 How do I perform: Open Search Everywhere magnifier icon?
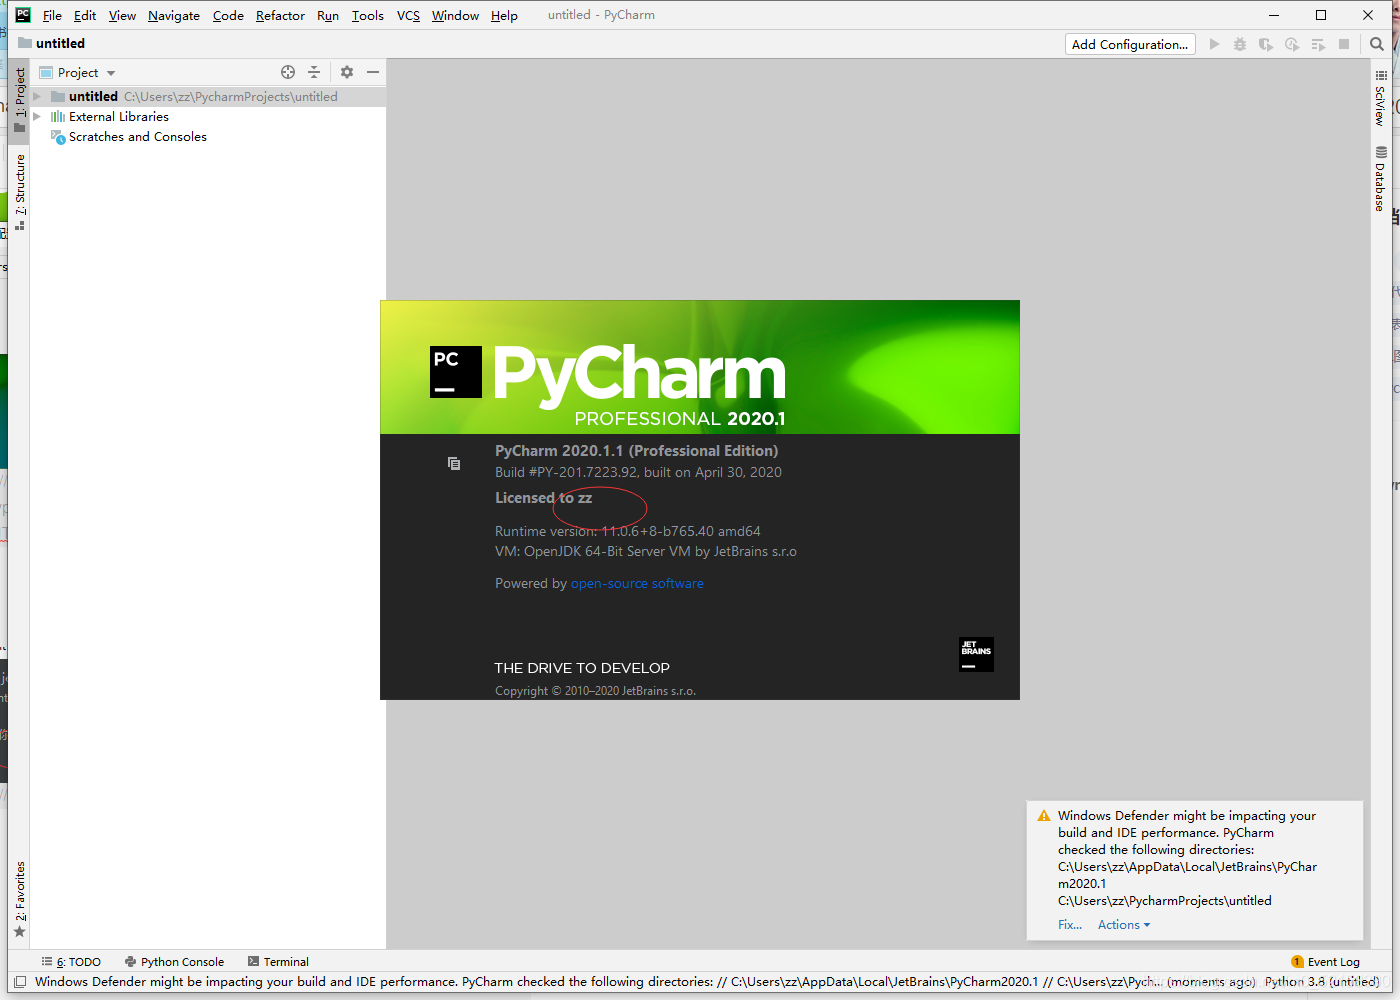[x=1377, y=44]
